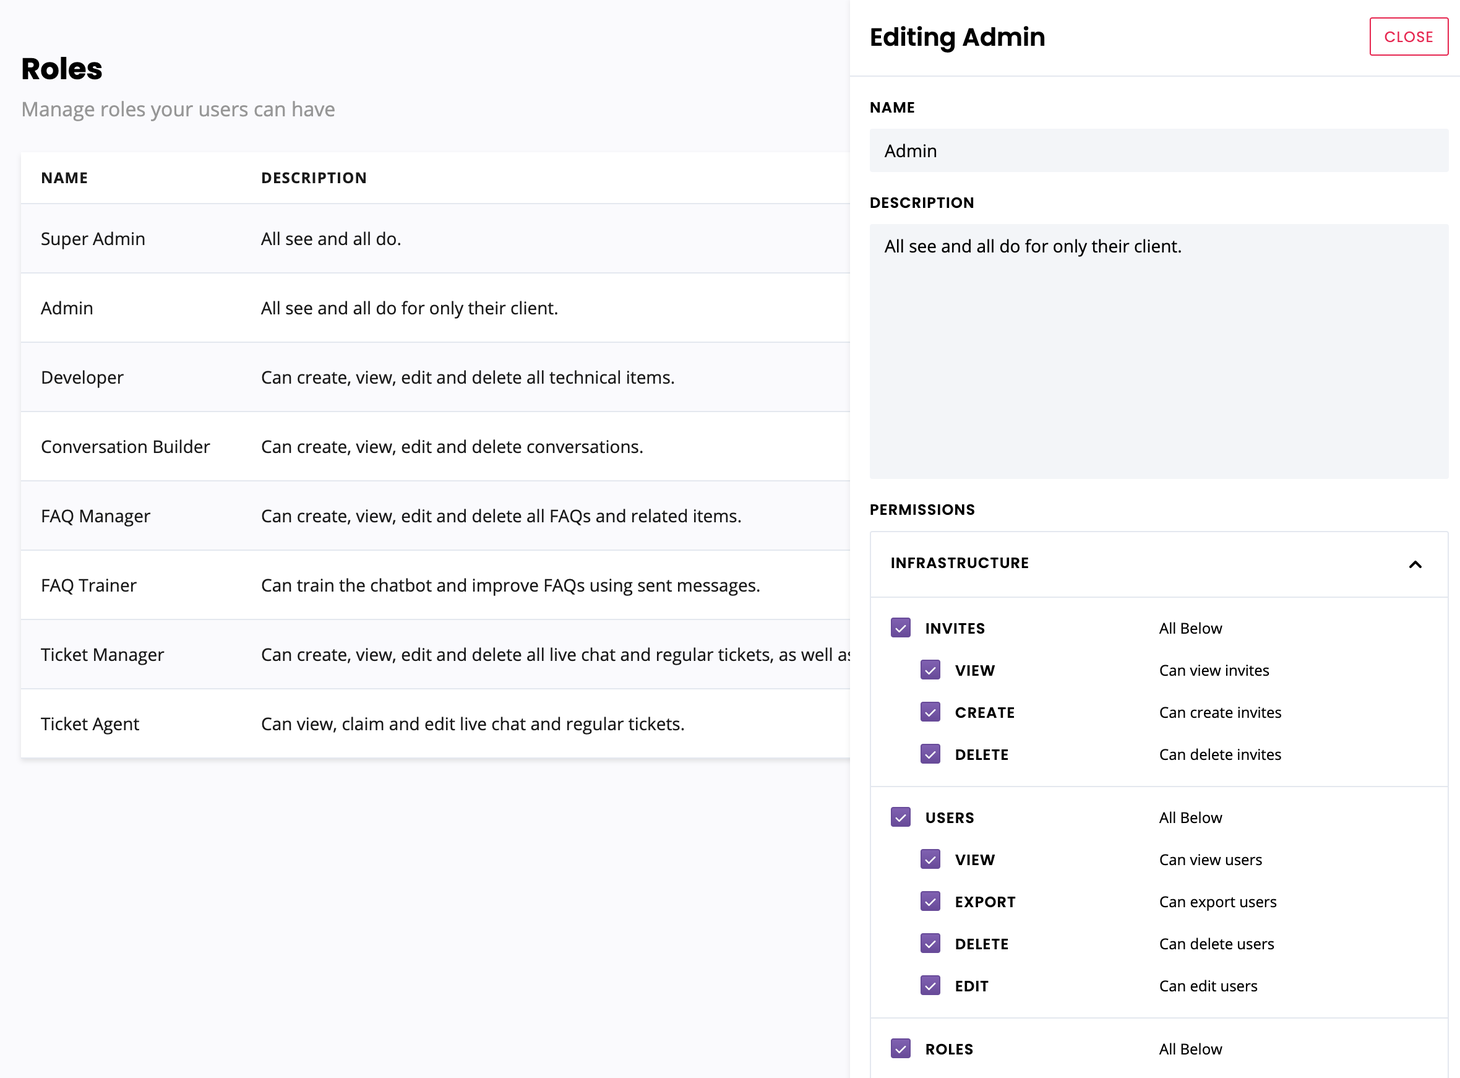Uncheck the Users all-below checkbox

tap(901, 817)
